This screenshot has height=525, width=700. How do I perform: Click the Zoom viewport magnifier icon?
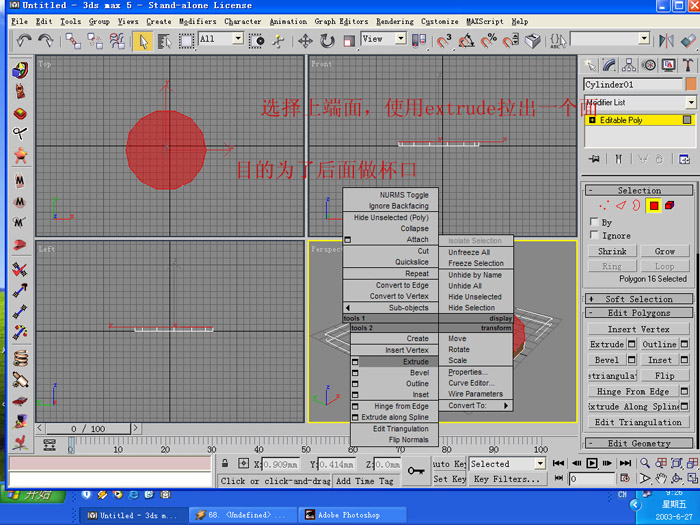pos(645,463)
